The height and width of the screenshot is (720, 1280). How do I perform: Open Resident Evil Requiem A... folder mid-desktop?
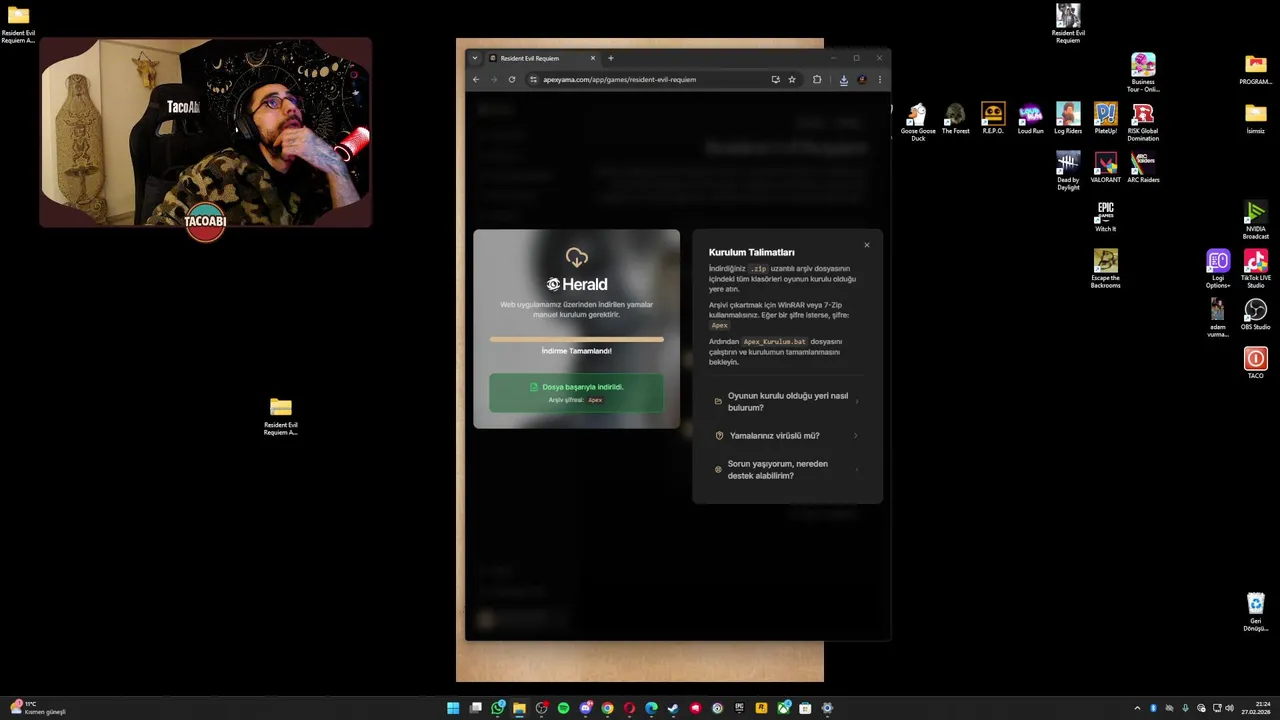tap(281, 416)
